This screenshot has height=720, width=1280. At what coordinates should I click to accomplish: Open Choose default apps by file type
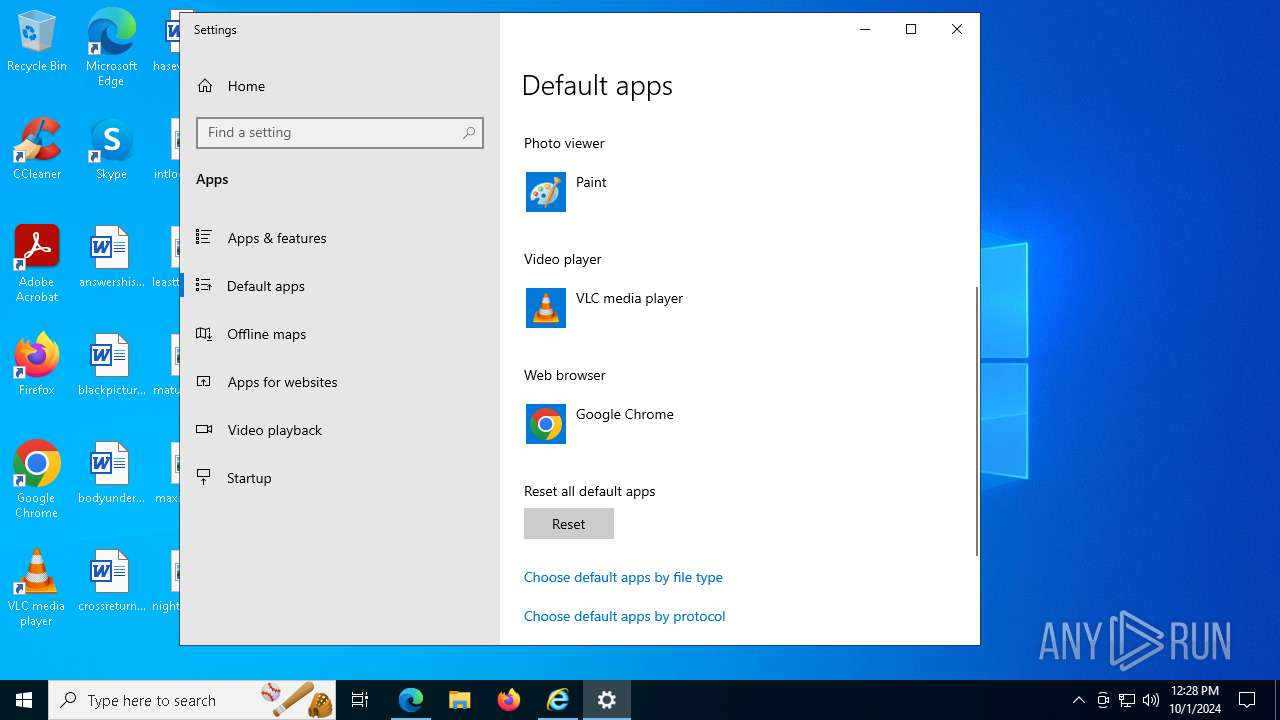(623, 577)
